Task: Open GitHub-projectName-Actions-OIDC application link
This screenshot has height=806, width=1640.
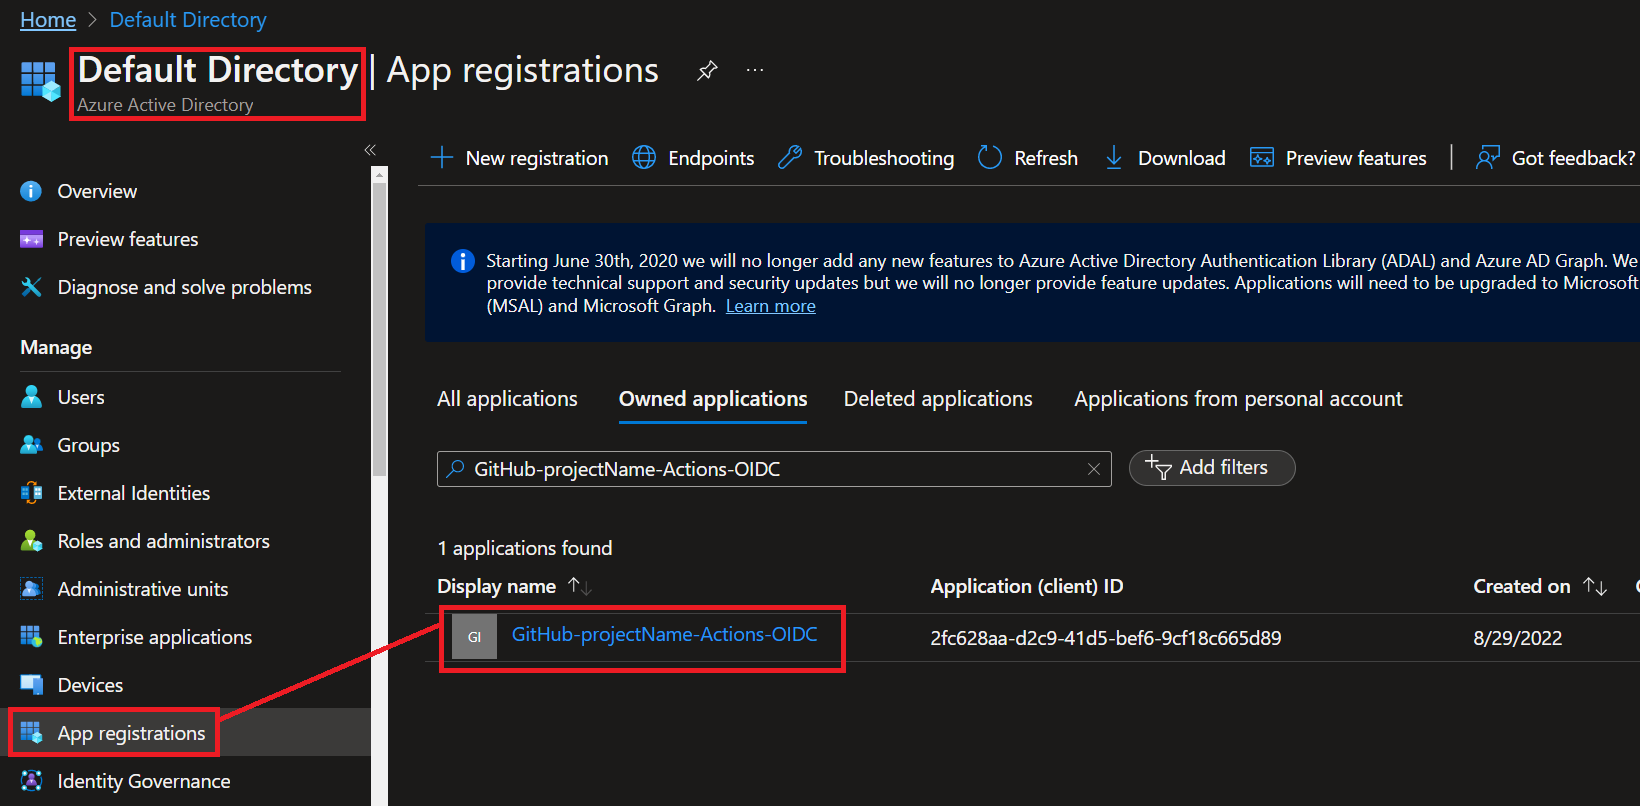Action: click(665, 634)
